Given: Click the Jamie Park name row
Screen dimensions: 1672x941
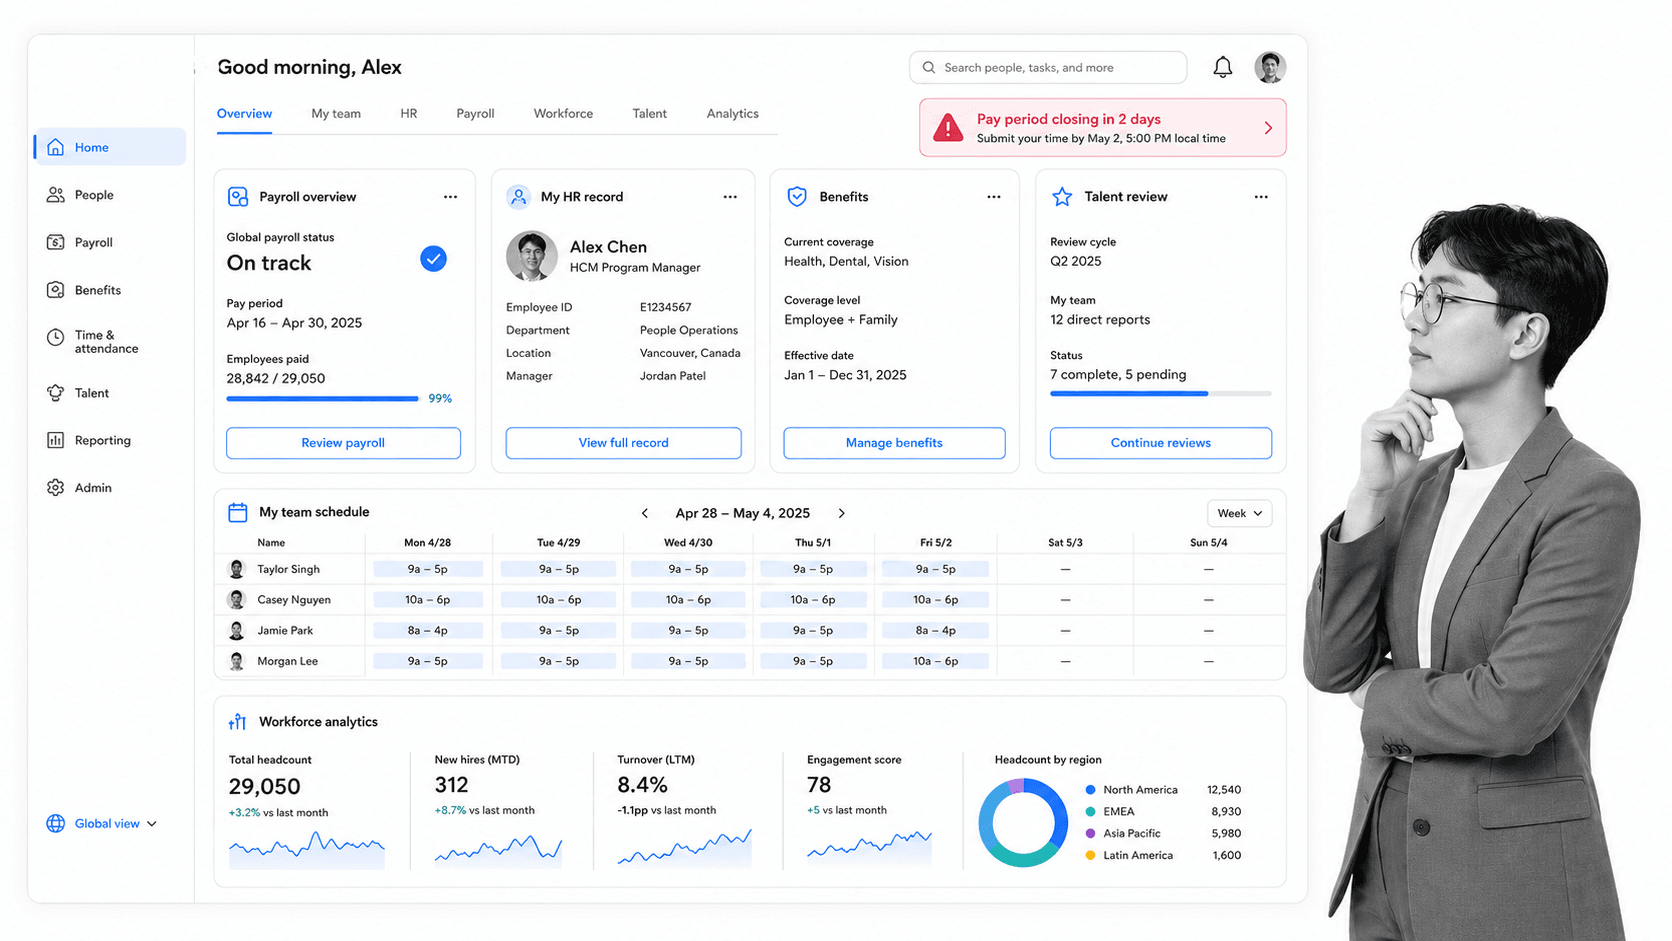Looking at the screenshot, I should 285,631.
